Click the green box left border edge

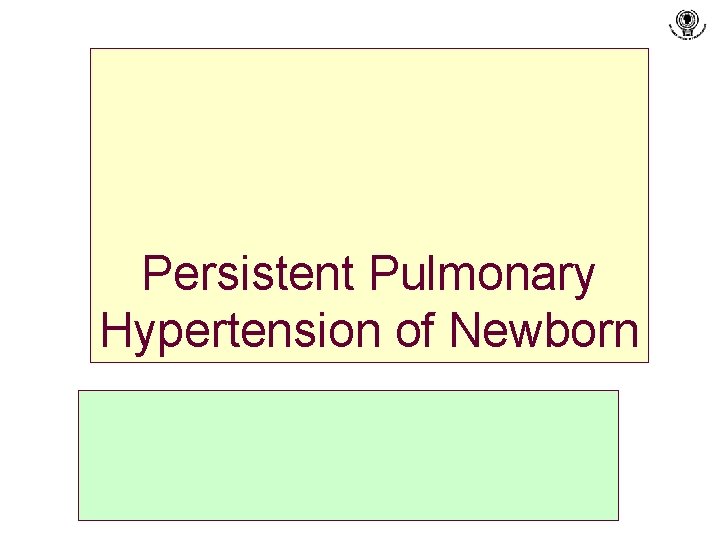[x=79, y=455]
